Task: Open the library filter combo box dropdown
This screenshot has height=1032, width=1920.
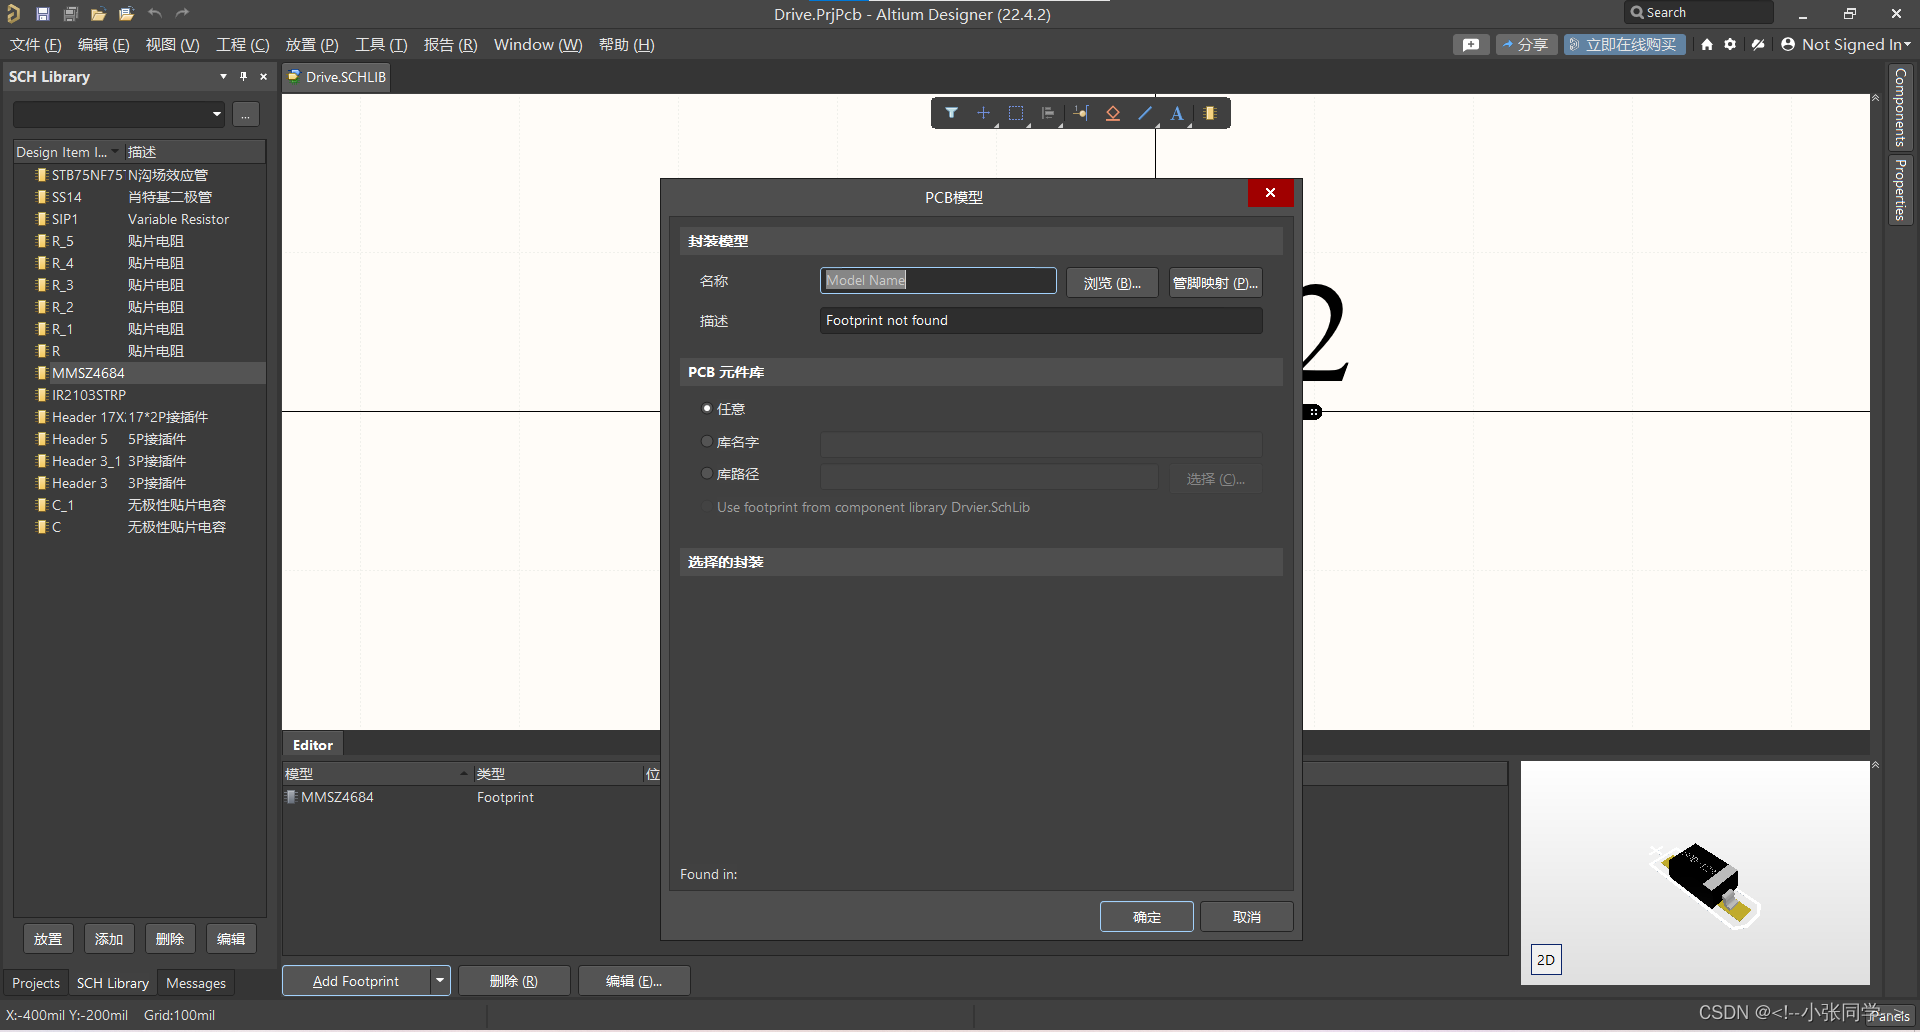Action: 216,114
